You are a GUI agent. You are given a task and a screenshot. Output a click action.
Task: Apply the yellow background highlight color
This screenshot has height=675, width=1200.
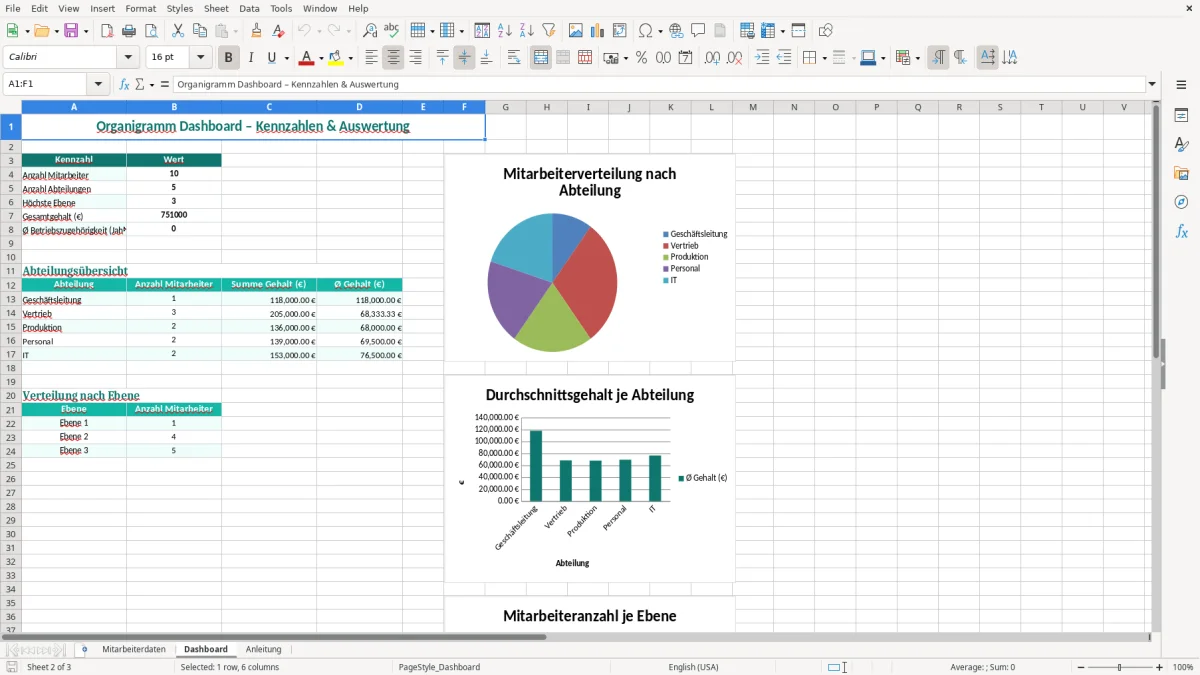click(x=336, y=58)
